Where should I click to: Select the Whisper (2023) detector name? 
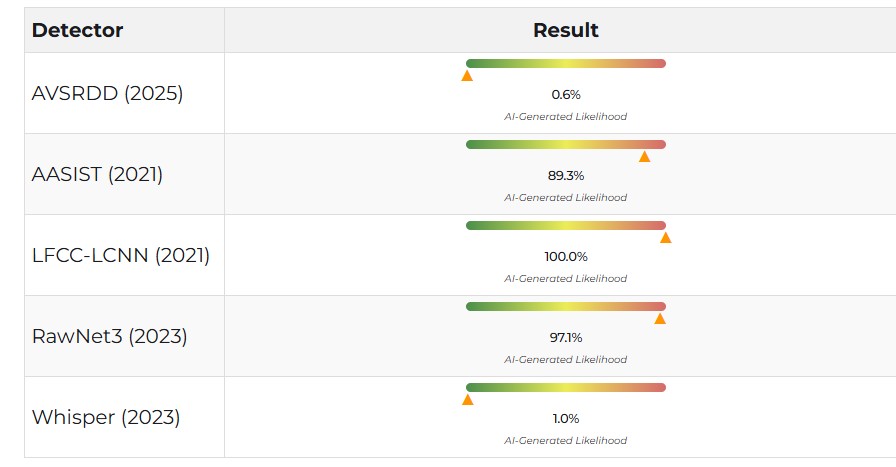[106, 417]
